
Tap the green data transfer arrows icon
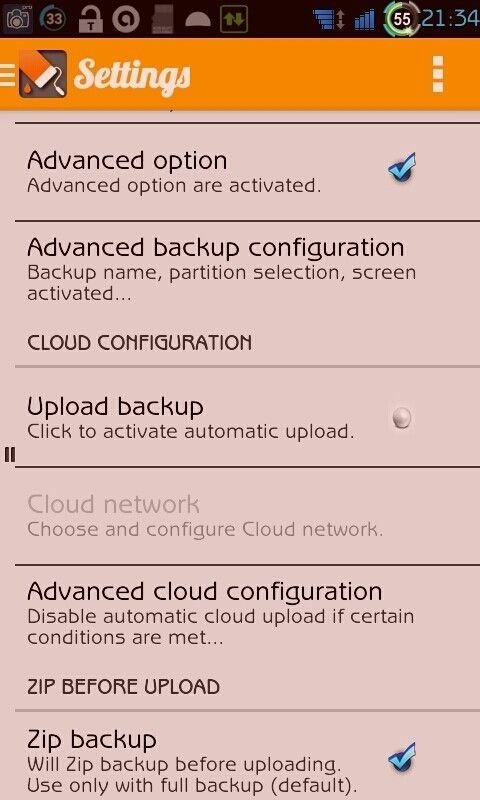234,19
